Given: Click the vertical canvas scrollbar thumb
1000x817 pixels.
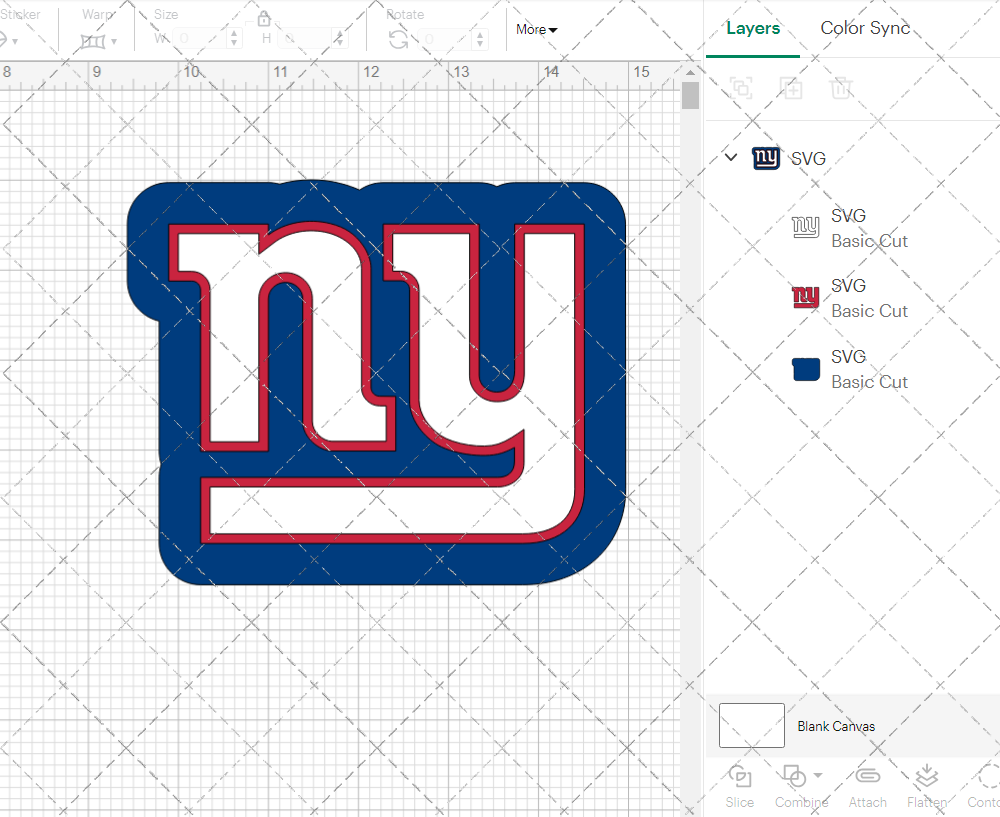Looking at the screenshot, I should [690, 95].
